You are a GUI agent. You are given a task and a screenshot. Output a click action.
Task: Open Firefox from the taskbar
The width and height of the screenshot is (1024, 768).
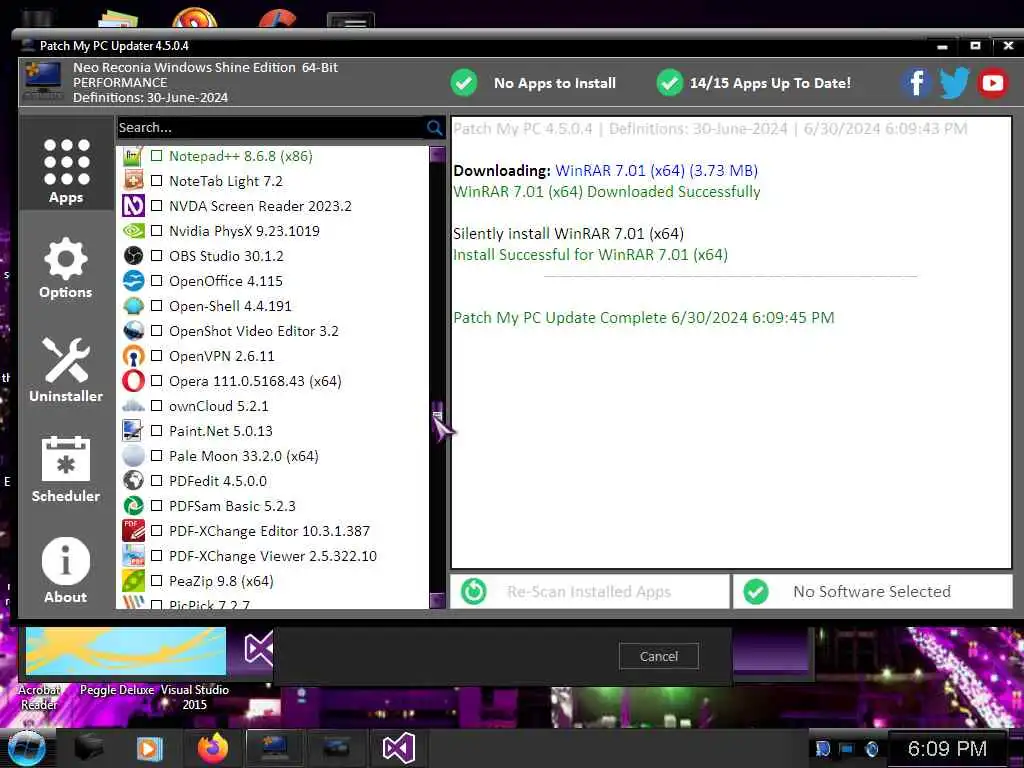(212, 748)
